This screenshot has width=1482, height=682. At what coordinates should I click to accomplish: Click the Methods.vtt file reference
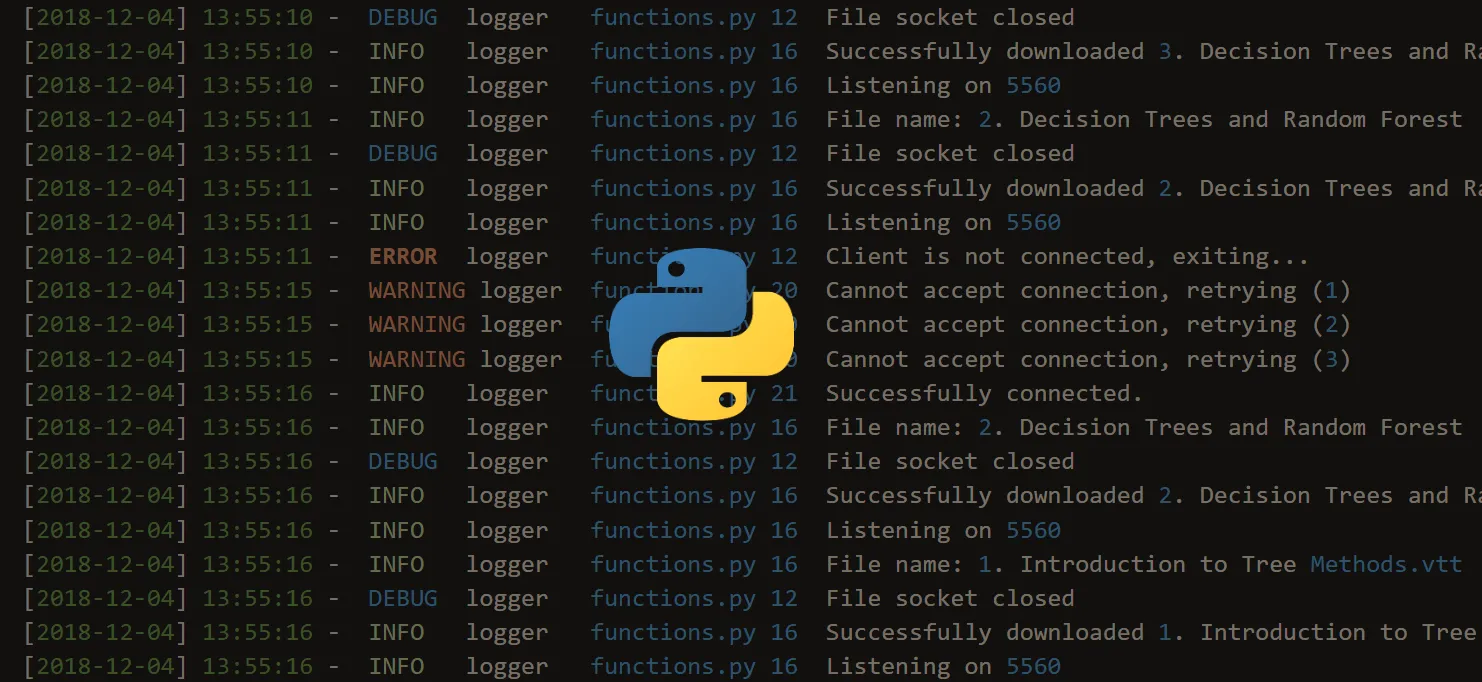tap(1386, 563)
